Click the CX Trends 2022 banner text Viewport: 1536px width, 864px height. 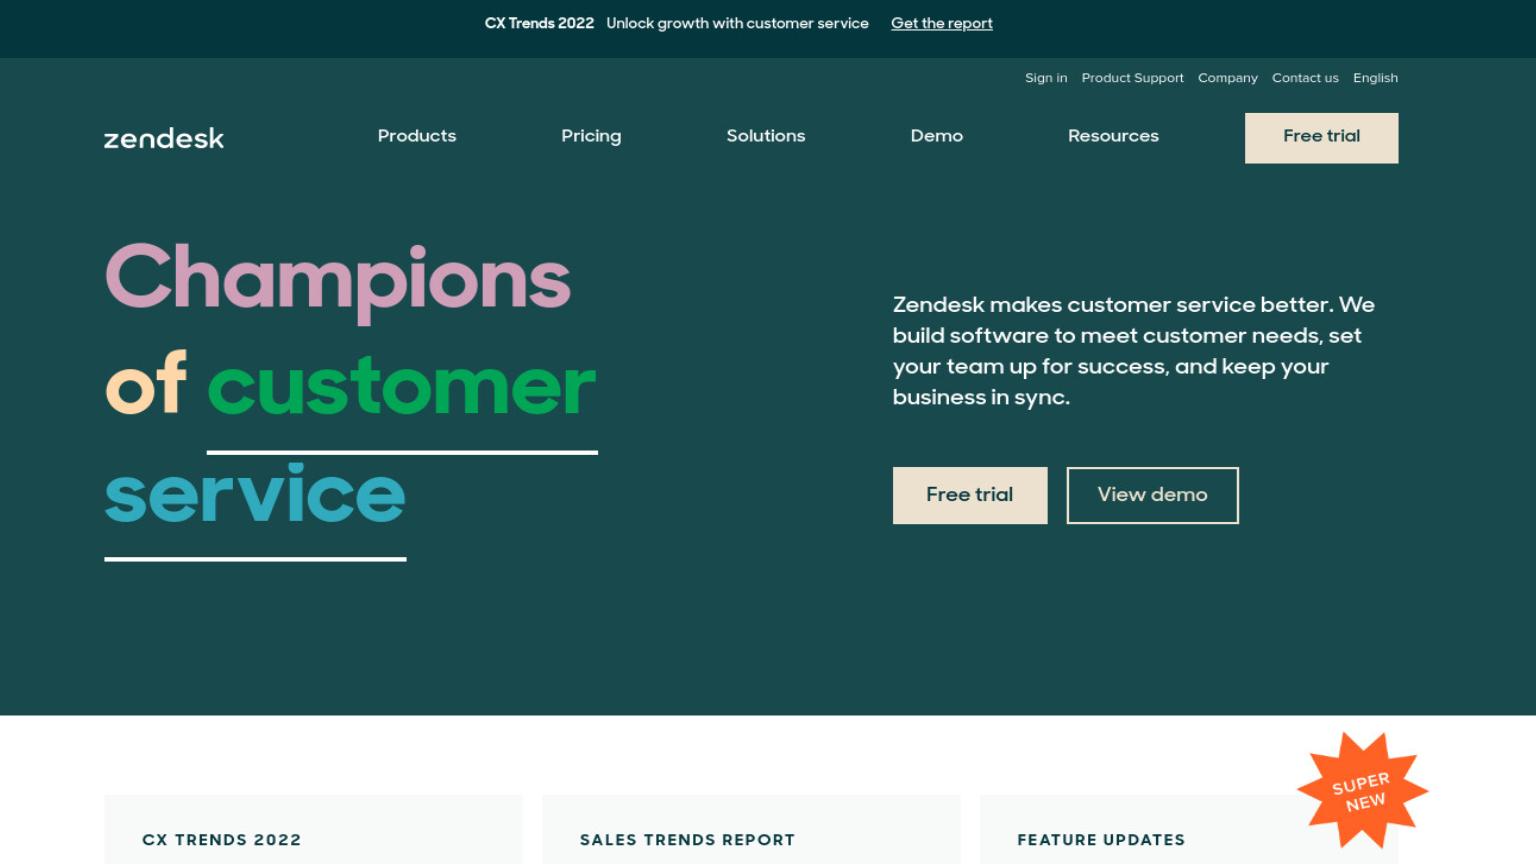click(539, 23)
